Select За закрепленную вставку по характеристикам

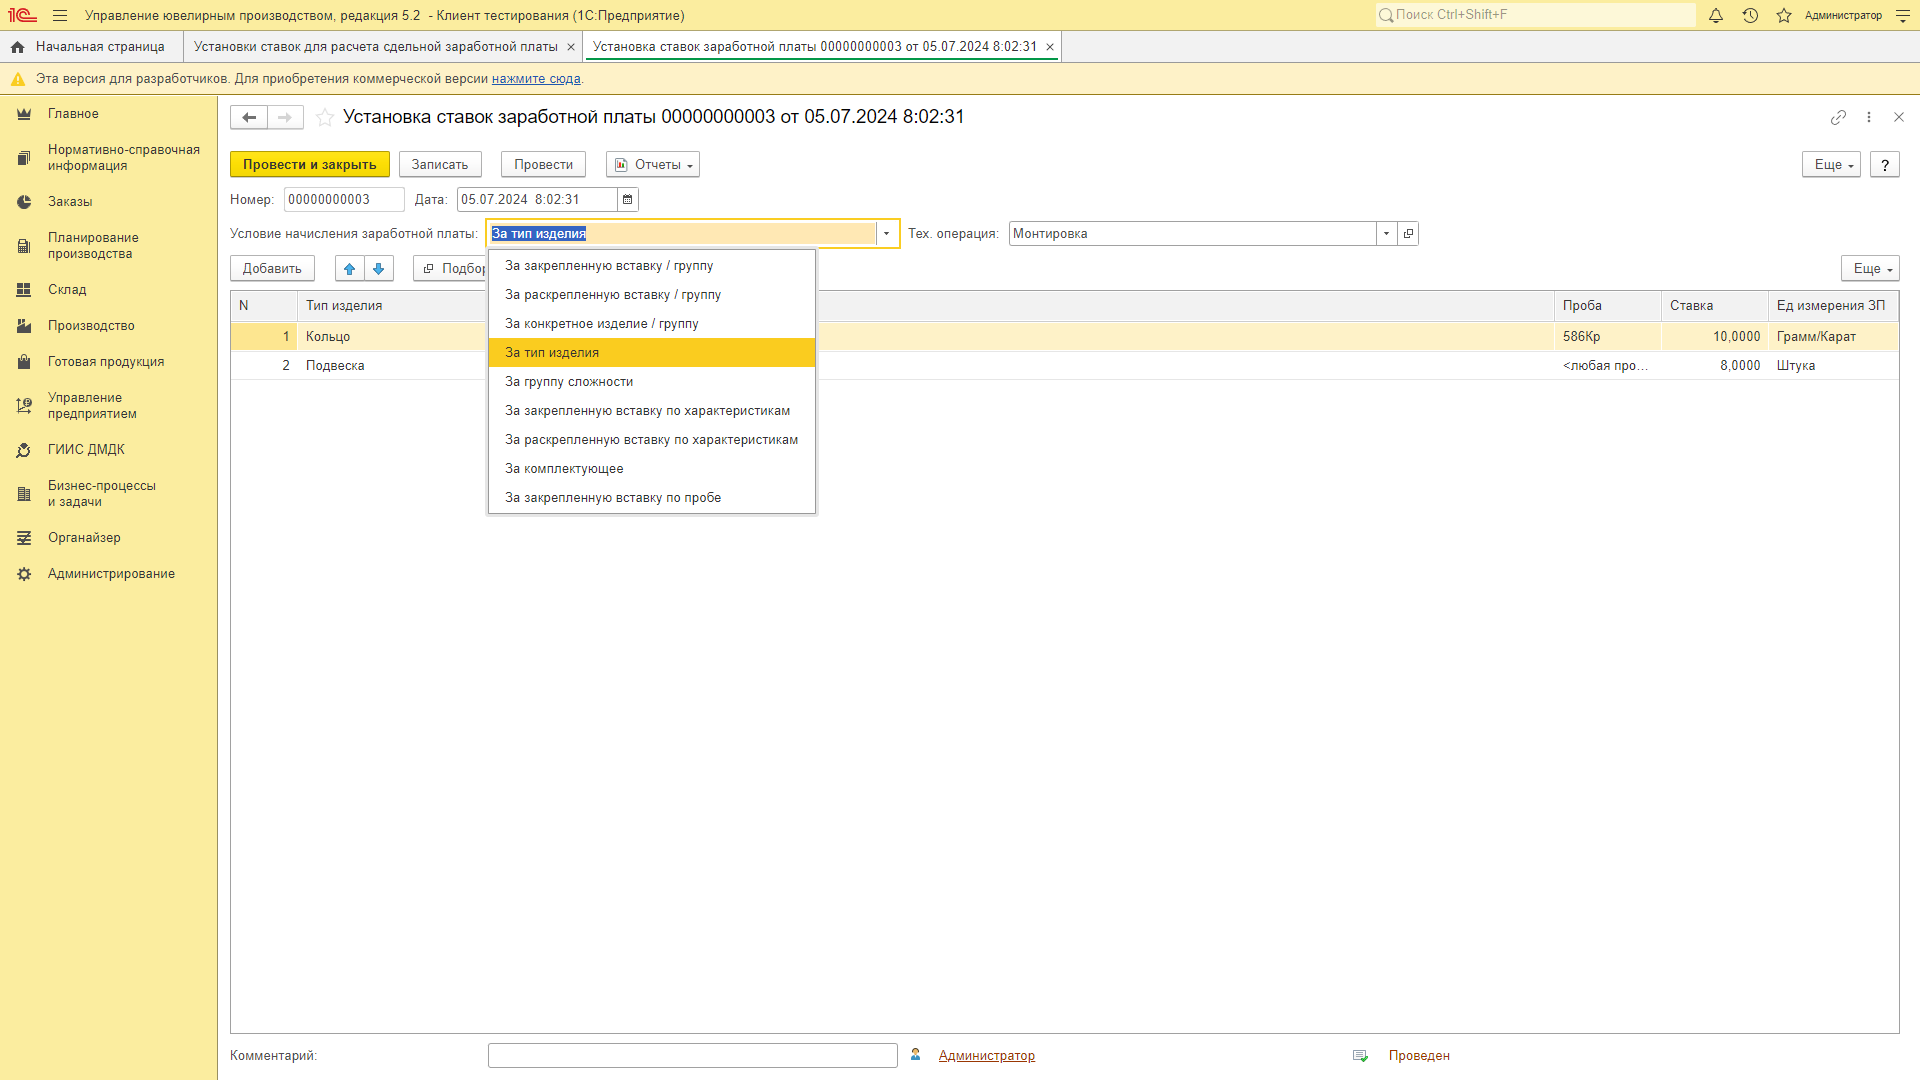coord(652,411)
